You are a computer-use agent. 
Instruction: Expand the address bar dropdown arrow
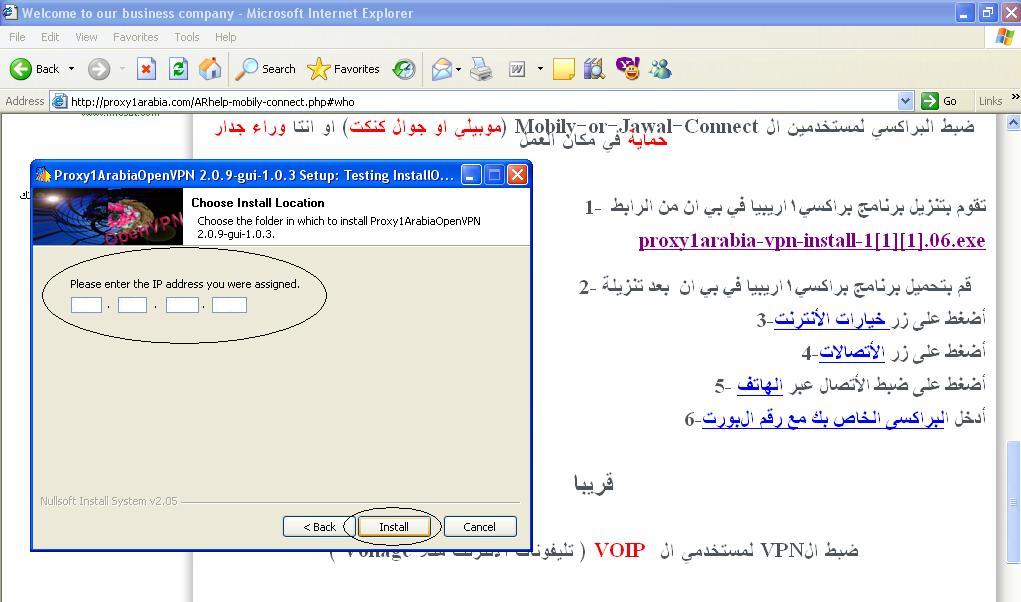905,101
